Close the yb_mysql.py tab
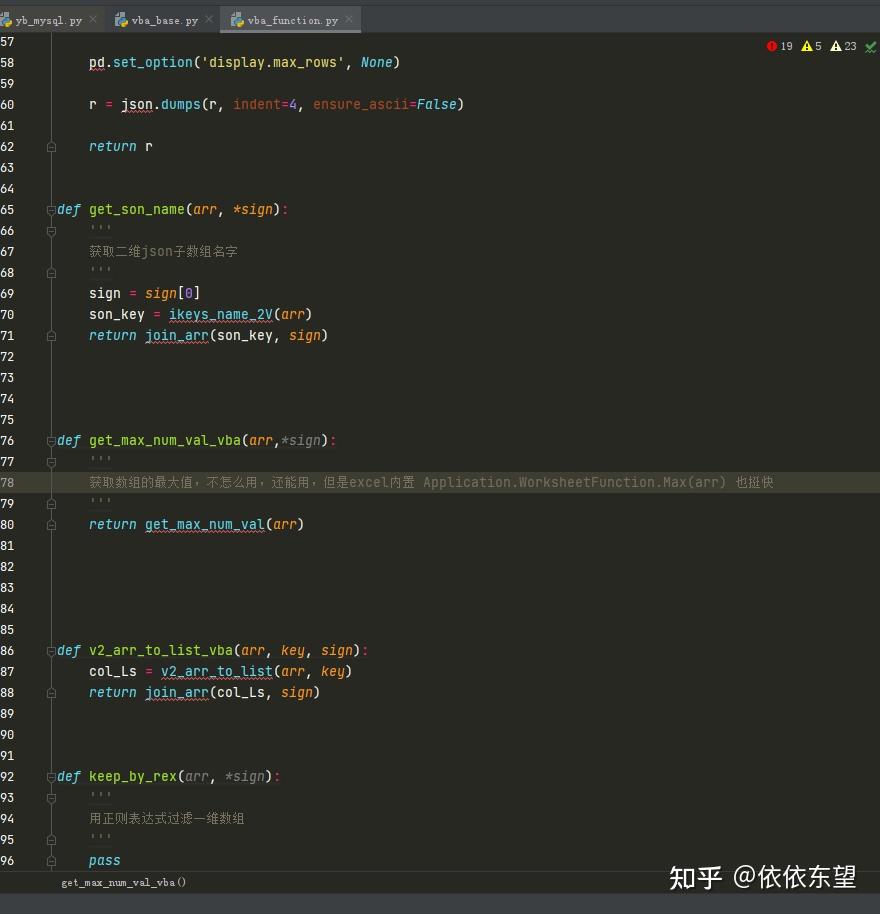This screenshot has width=880, height=914. [93, 20]
